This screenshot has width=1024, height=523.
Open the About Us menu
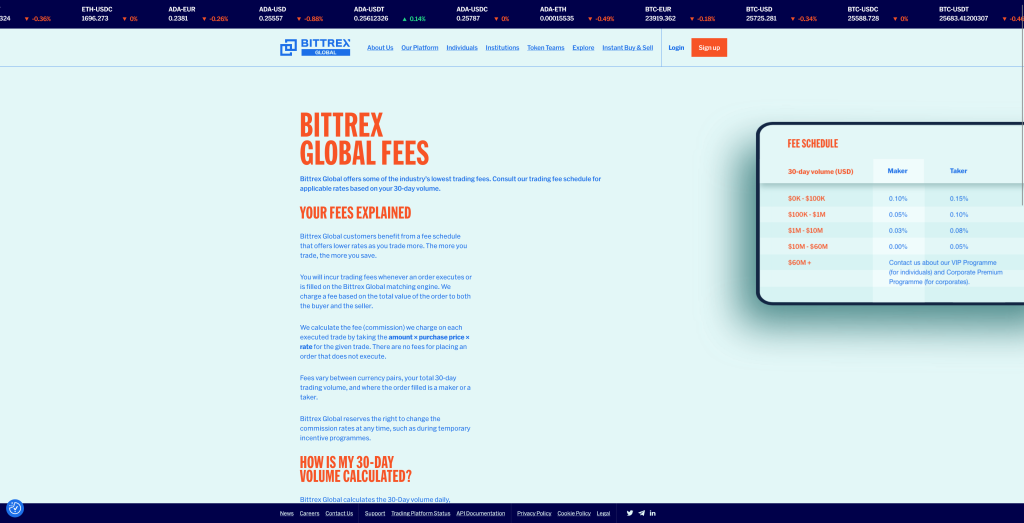[x=380, y=48]
